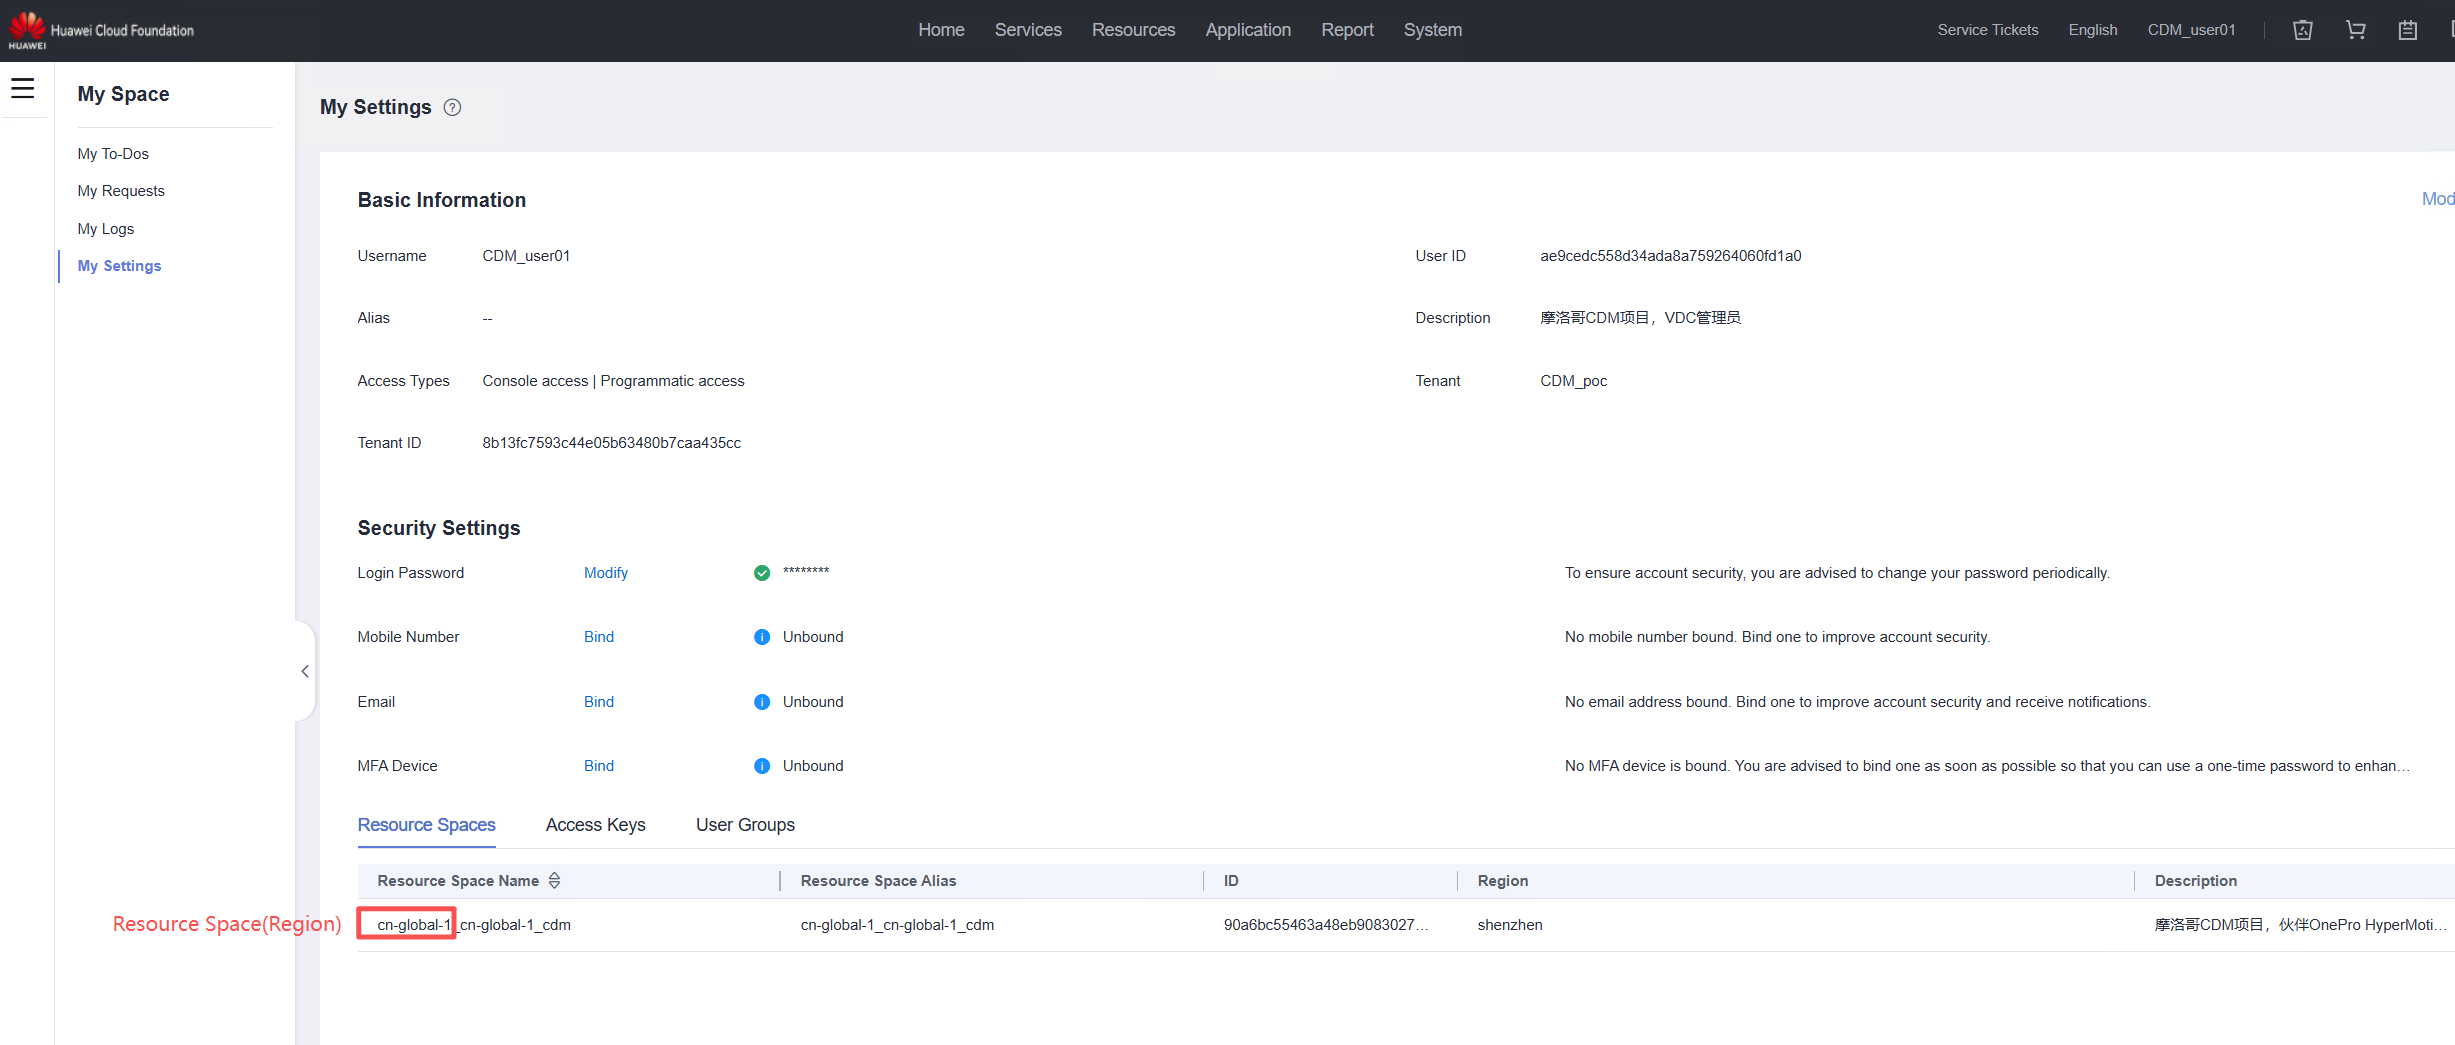
Task: Click the Description column header
Action: tap(2196, 881)
